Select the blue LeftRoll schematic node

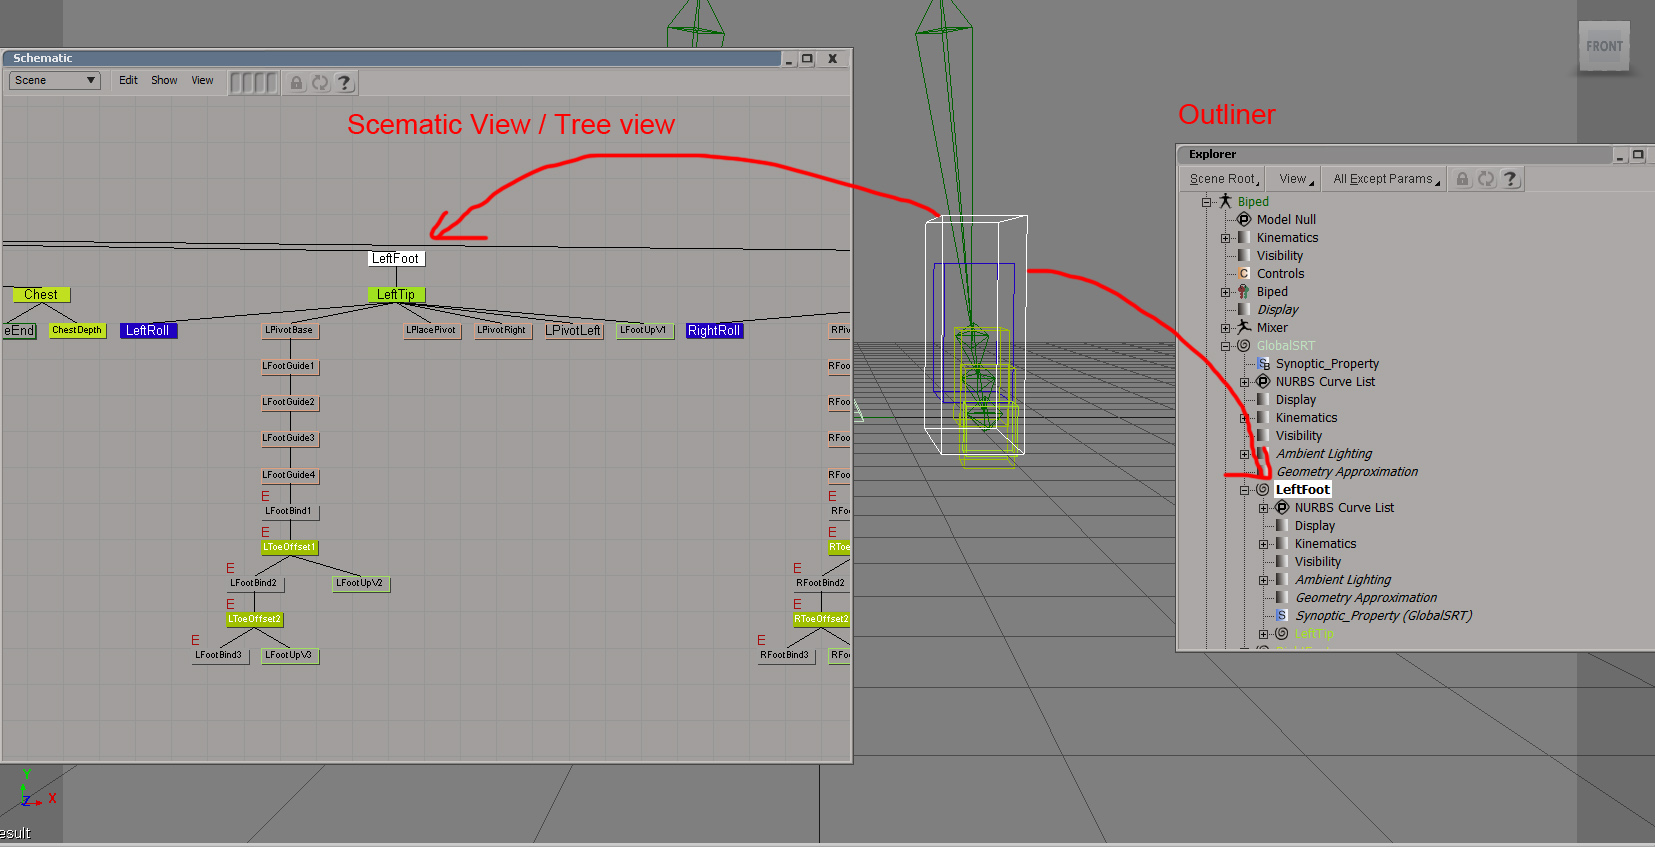point(148,331)
